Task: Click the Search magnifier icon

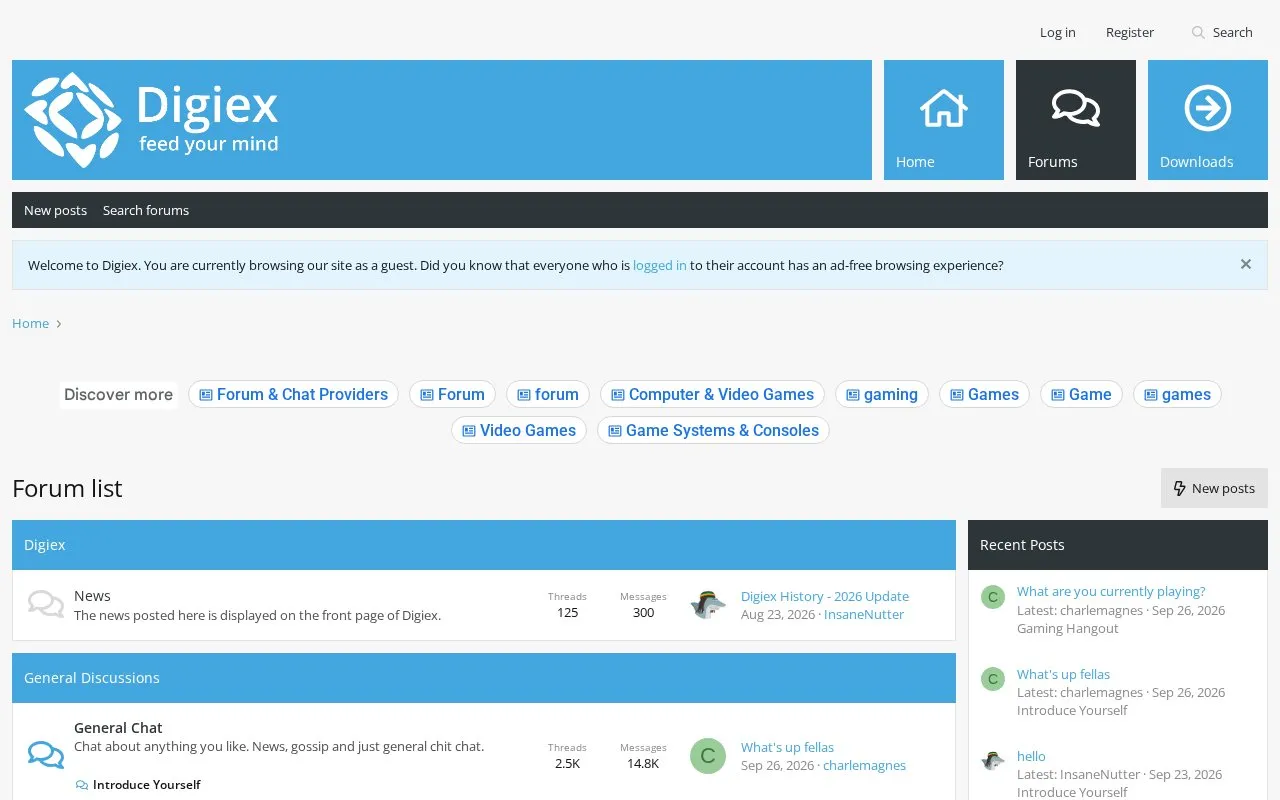Action: [x=1198, y=33]
